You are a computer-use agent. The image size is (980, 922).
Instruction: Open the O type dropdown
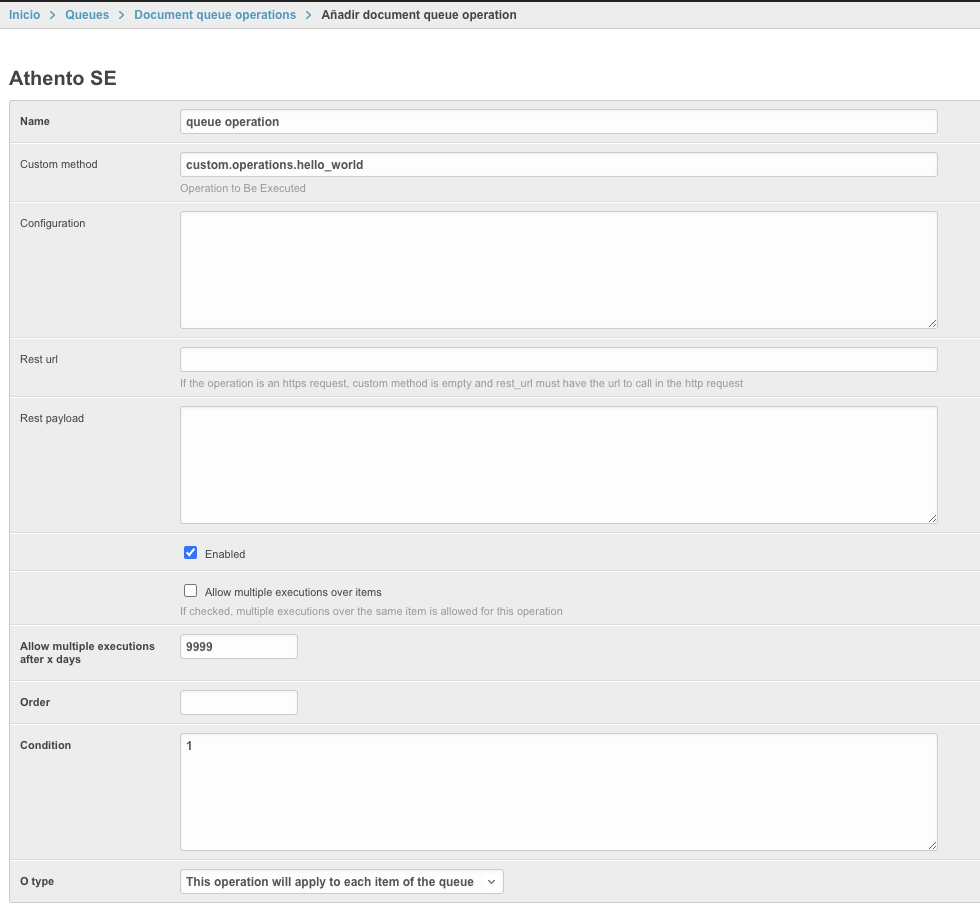(x=340, y=881)
